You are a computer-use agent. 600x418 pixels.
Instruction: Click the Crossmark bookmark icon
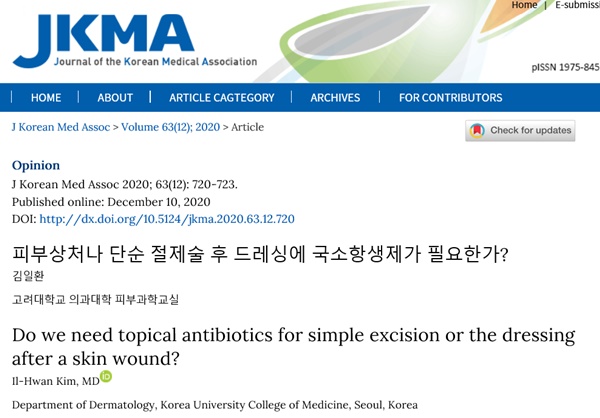(x=477, y=131)
